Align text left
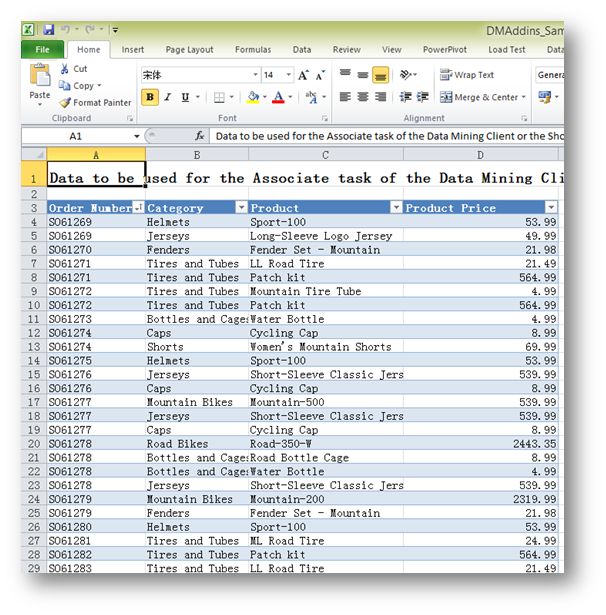 [x=345, y=97]
